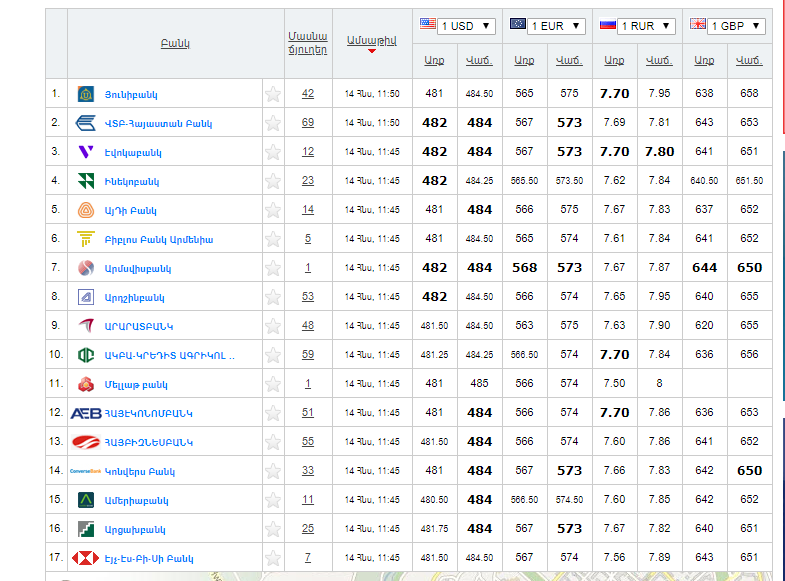This screenshot has height=581, width=785.
Task: Click the US flag icon near USD
Action: click(x=428, y=24)
